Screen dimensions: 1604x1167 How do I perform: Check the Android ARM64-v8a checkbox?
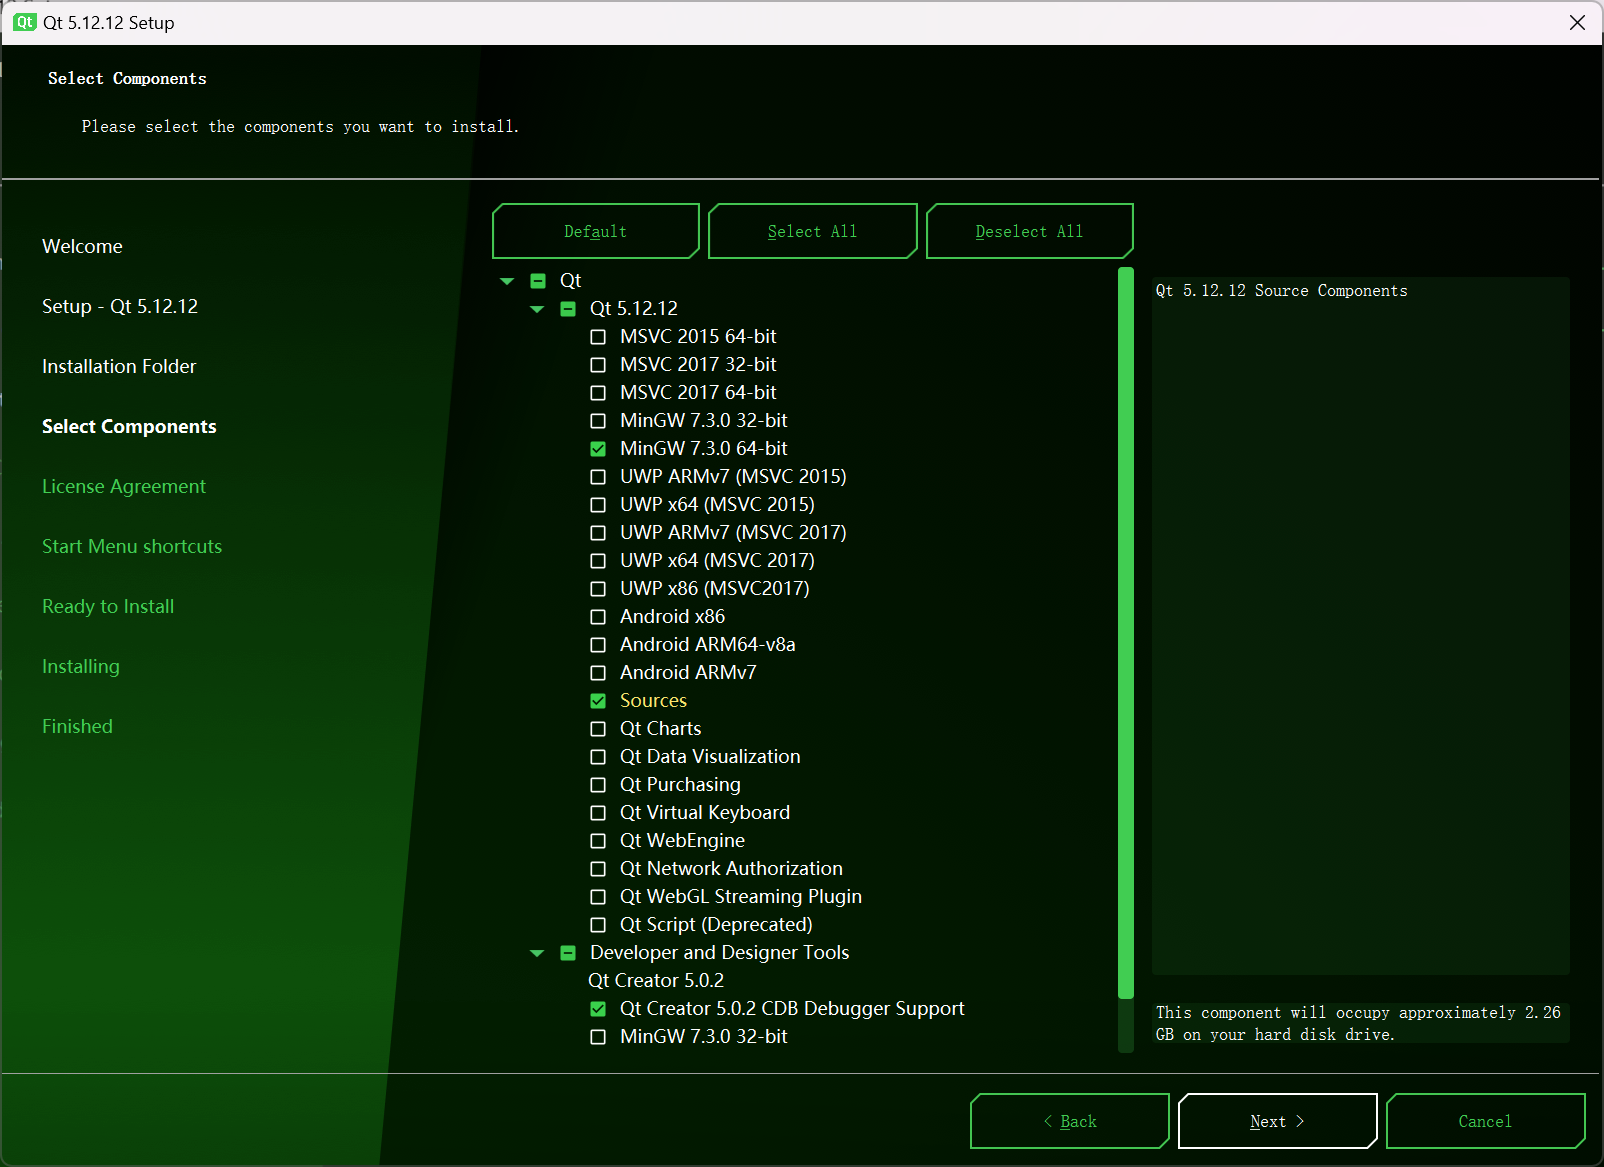click(598, 645)
